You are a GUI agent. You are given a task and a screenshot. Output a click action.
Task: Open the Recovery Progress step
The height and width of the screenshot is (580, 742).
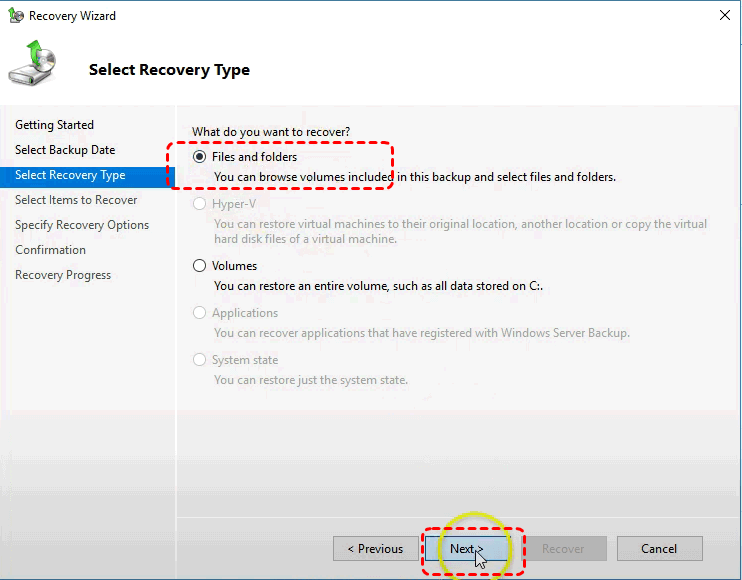coord(63,275)
